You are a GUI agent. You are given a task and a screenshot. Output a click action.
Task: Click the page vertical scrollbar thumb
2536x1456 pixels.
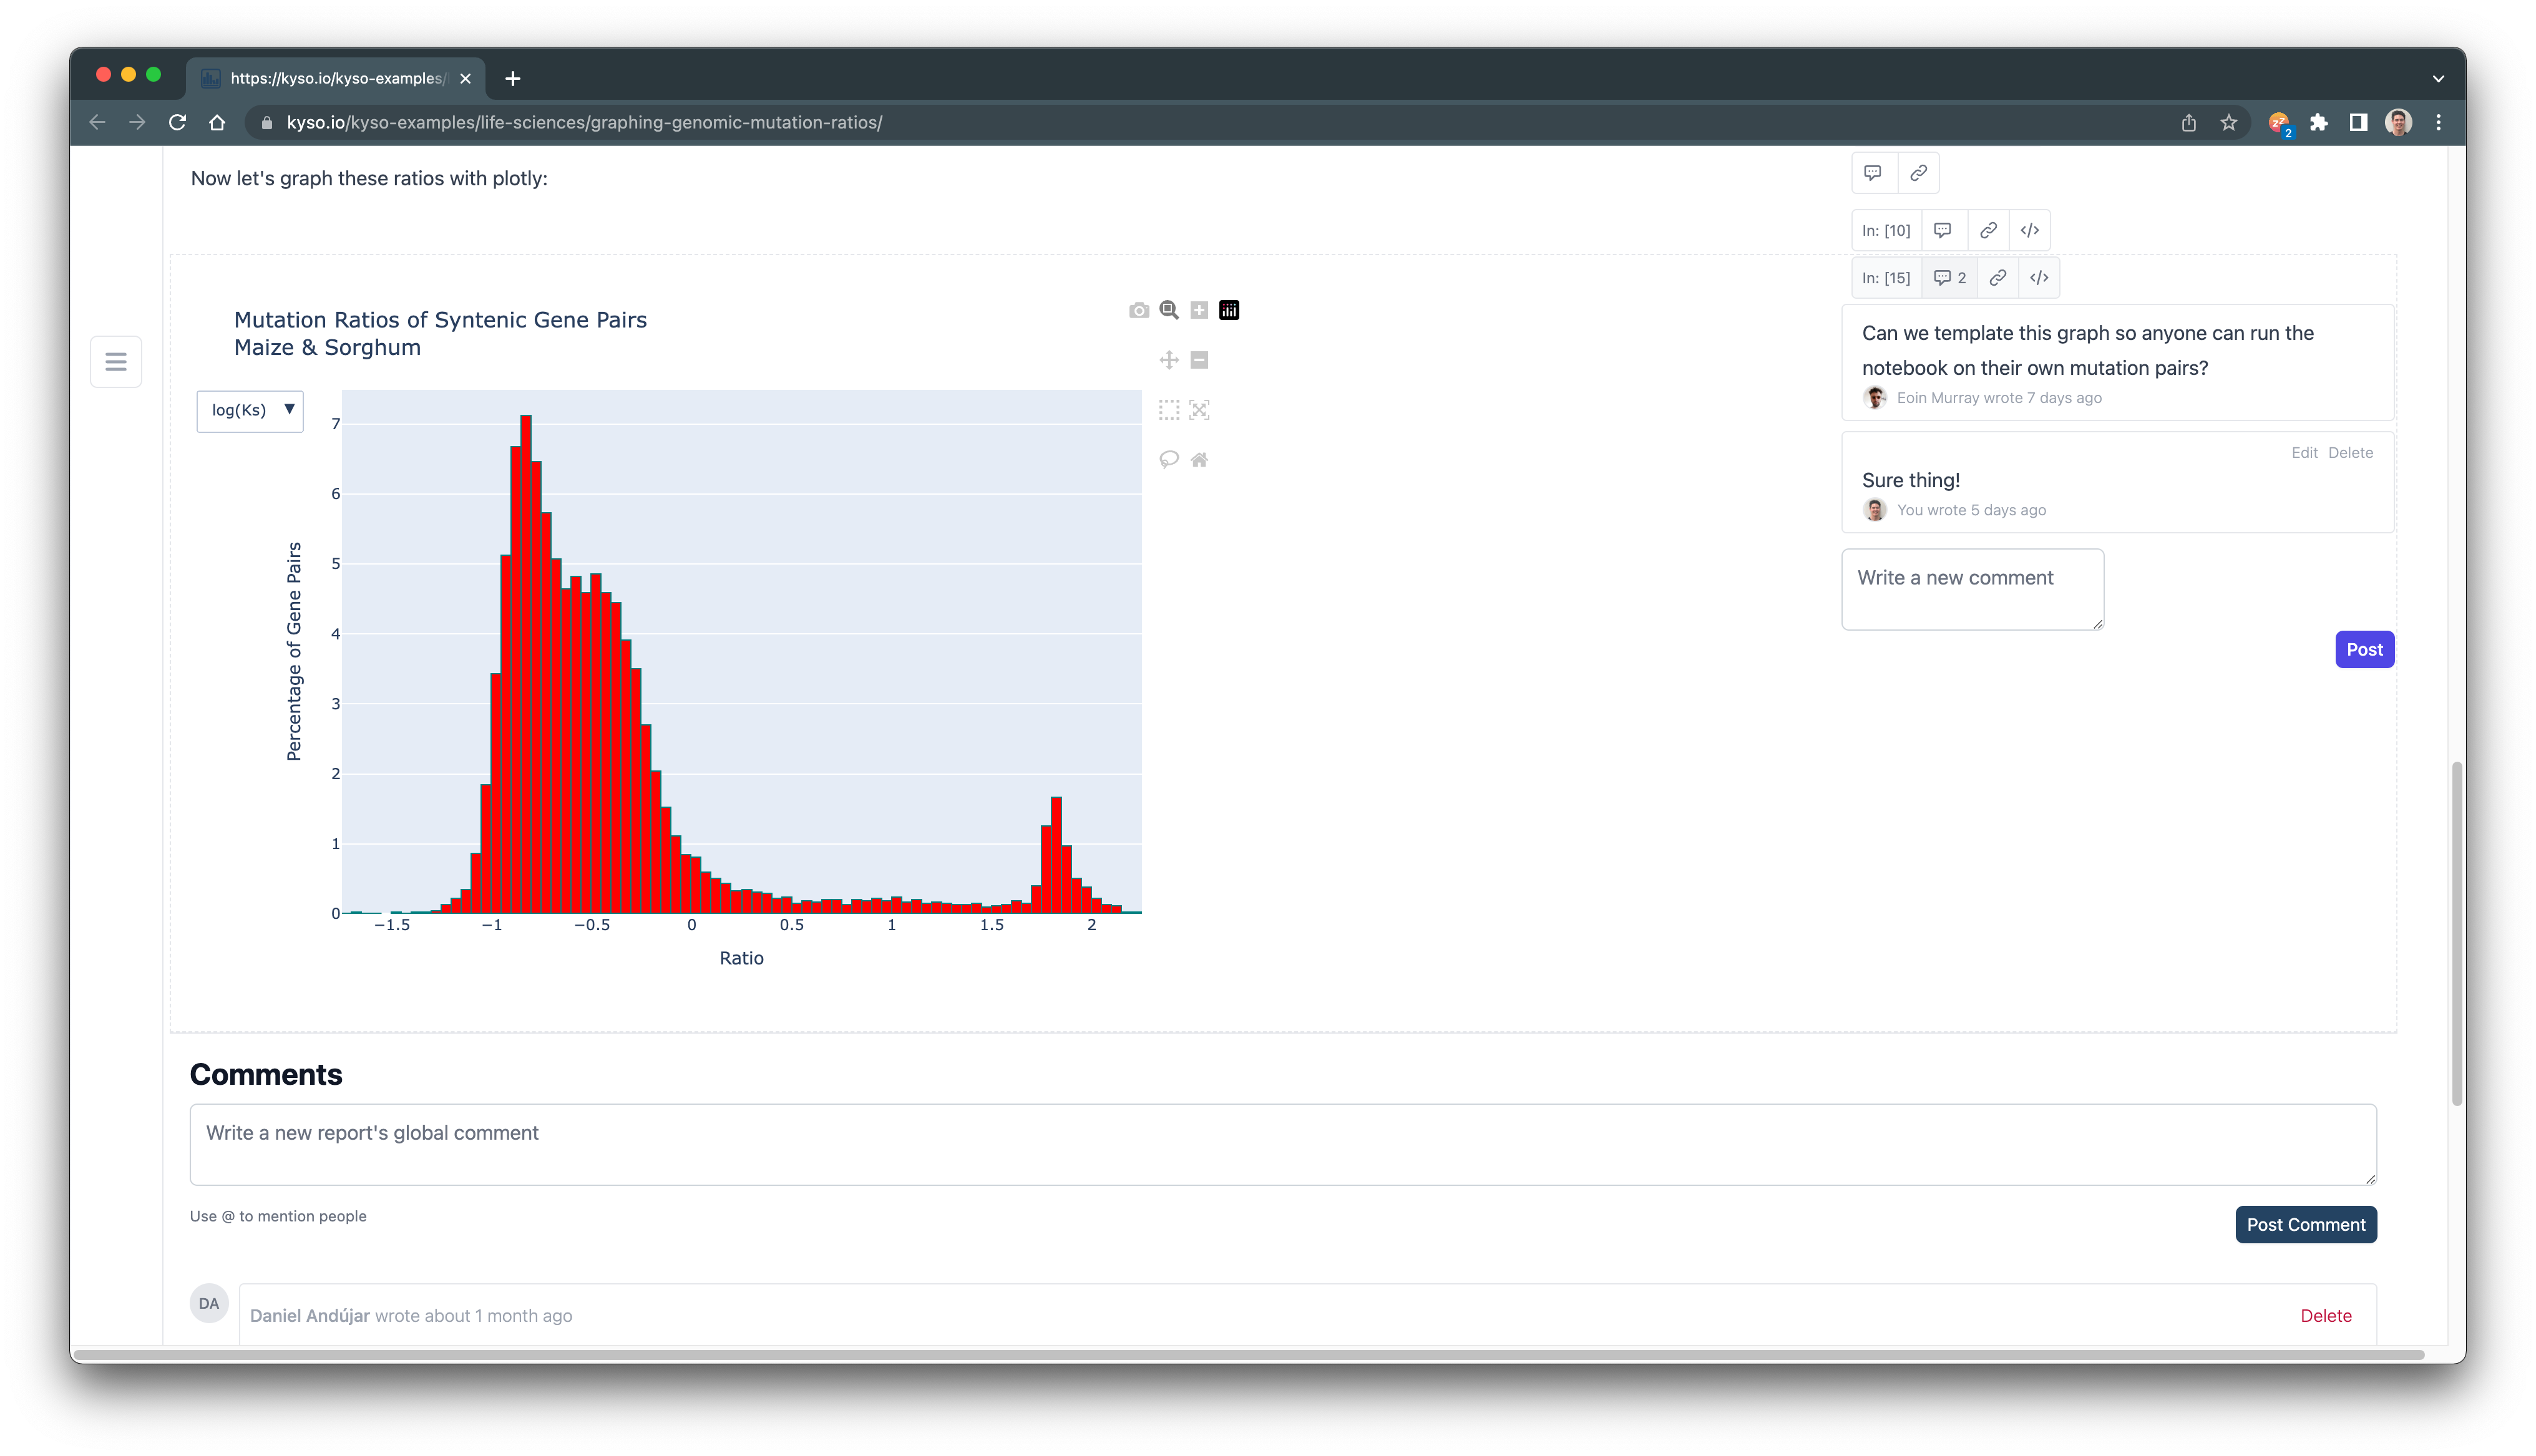[2457, 933]
